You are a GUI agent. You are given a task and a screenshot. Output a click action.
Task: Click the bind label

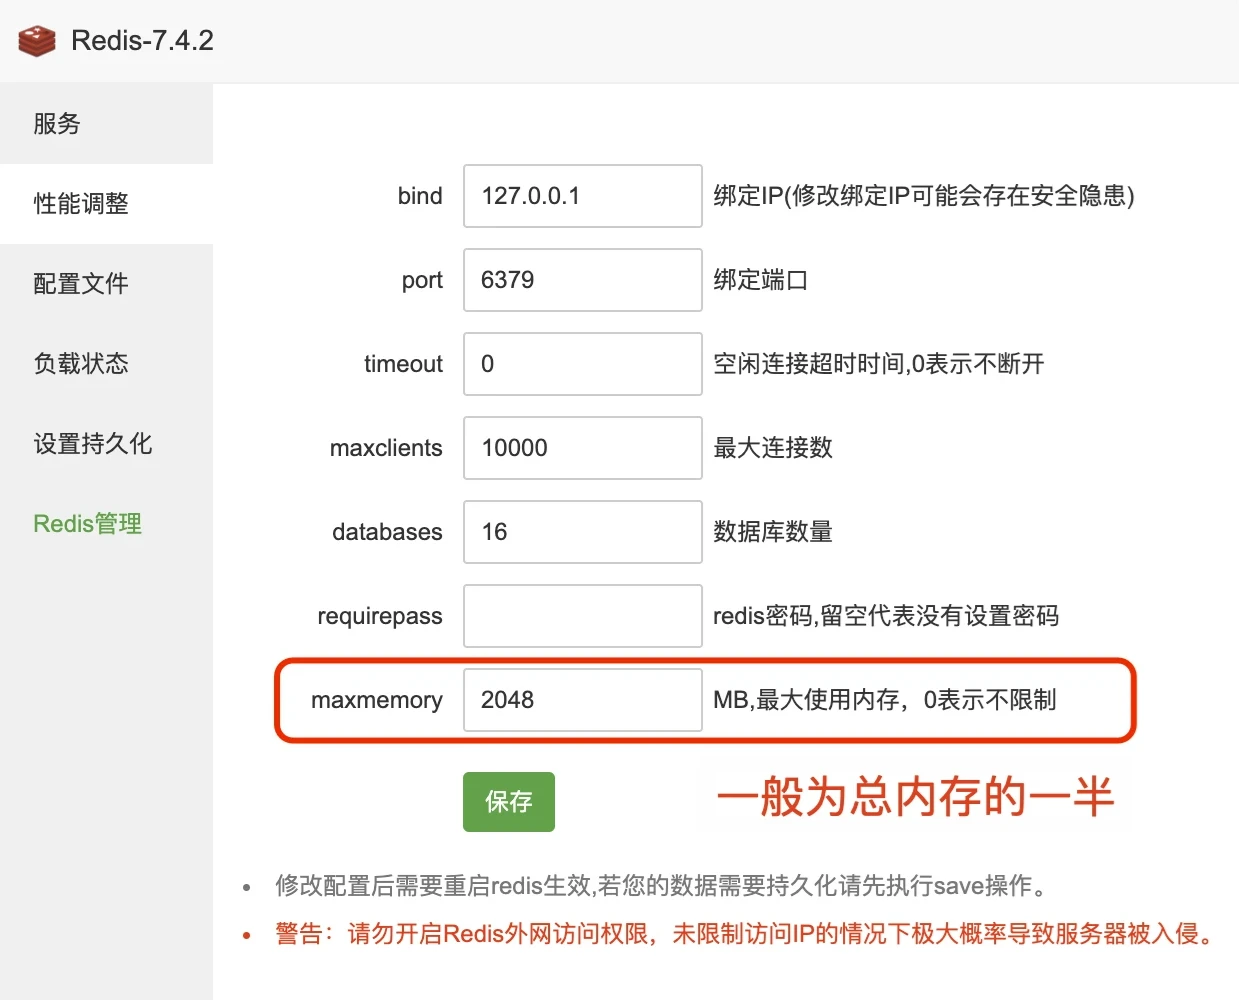420,196
